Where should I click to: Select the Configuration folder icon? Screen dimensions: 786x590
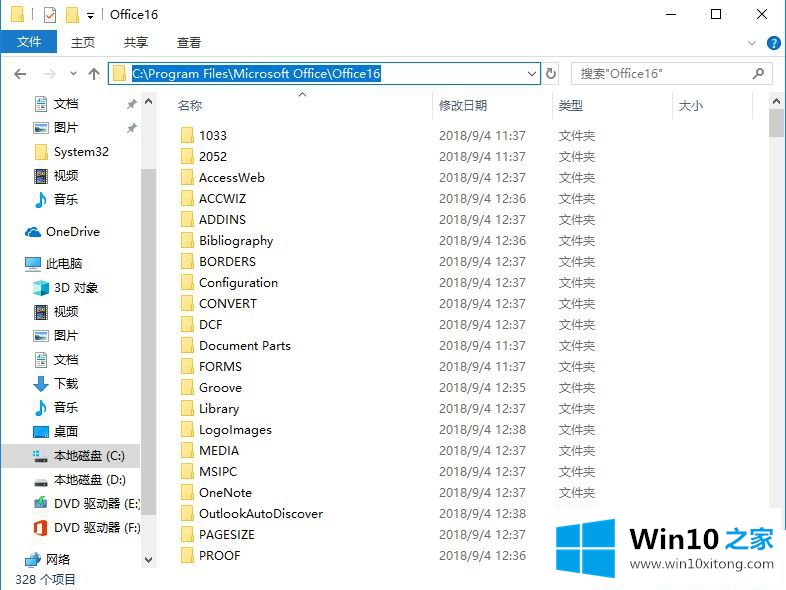click(187, 283)
